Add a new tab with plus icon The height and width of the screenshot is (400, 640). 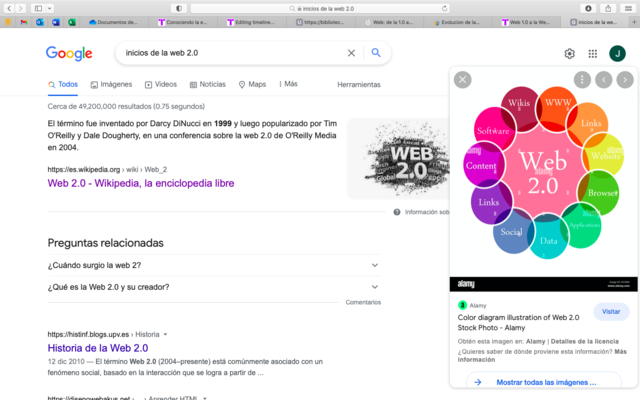pos(634,22)
